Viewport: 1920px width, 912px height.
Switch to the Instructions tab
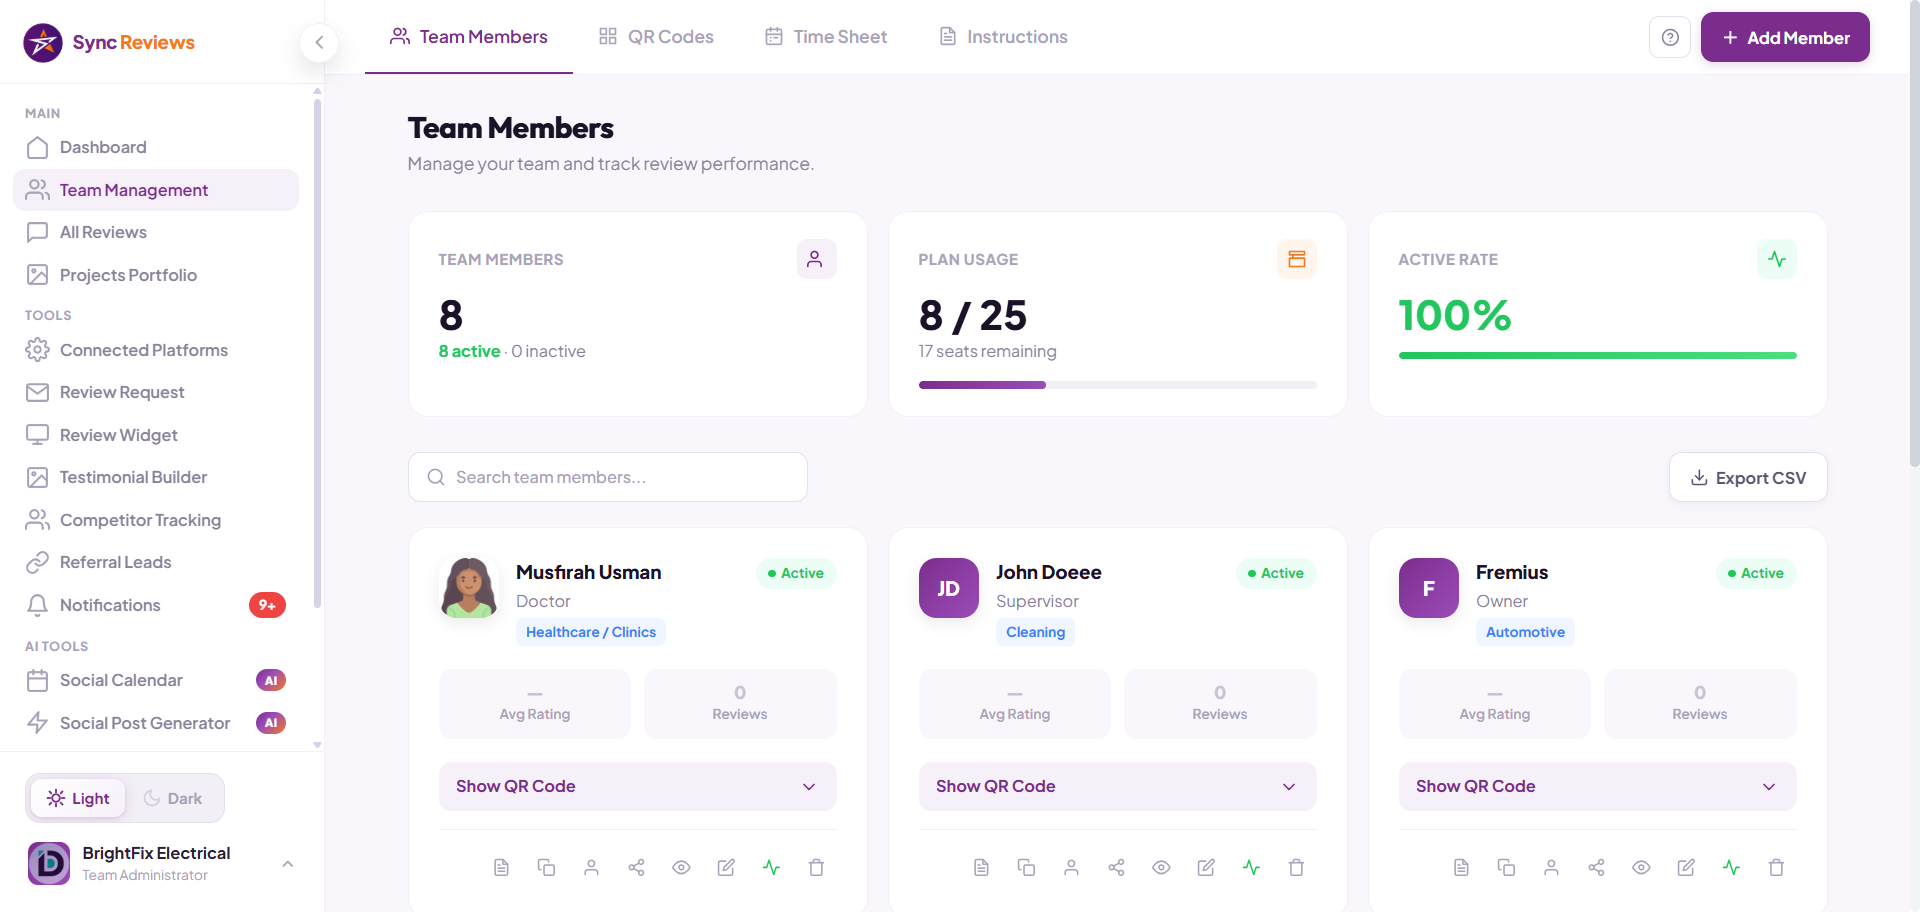pos(1003,37)
